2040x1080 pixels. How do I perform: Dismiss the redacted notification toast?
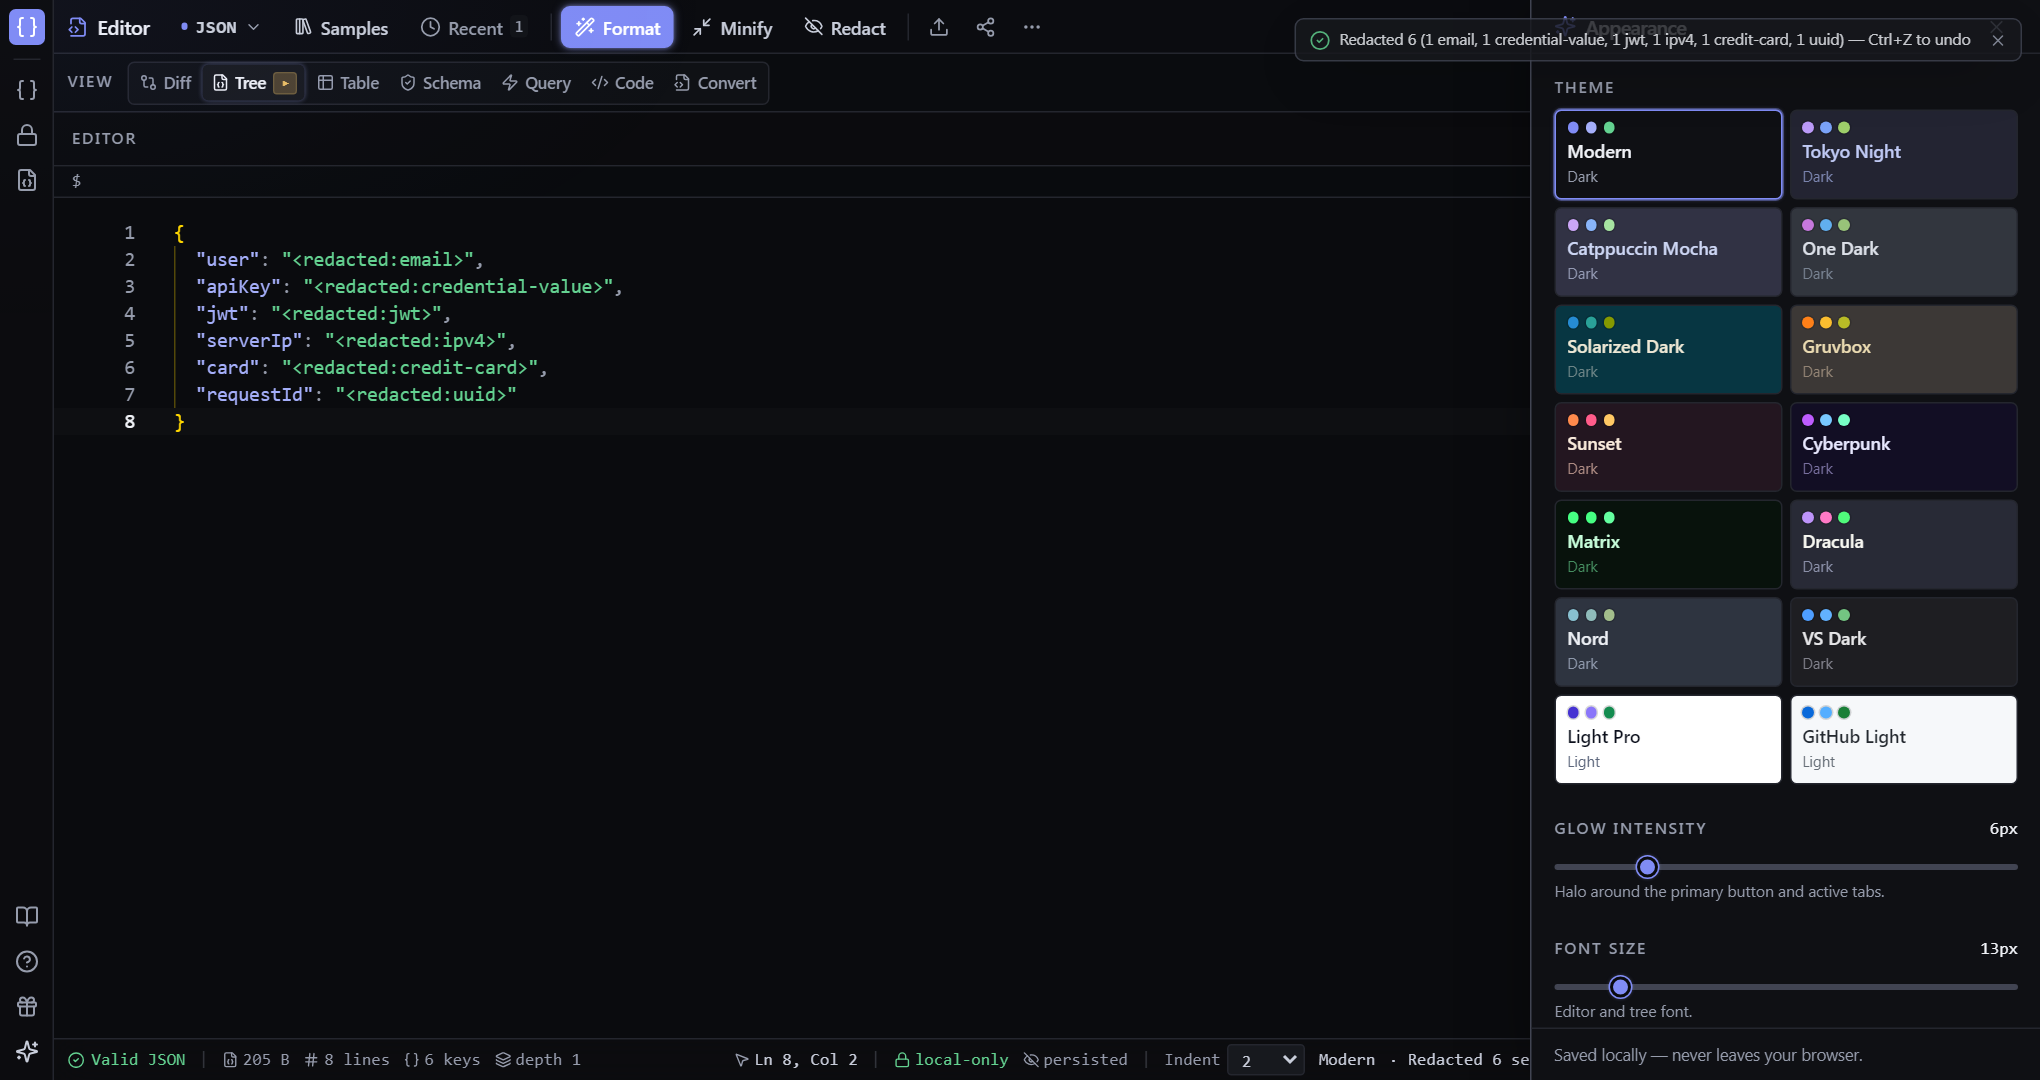1997,40
